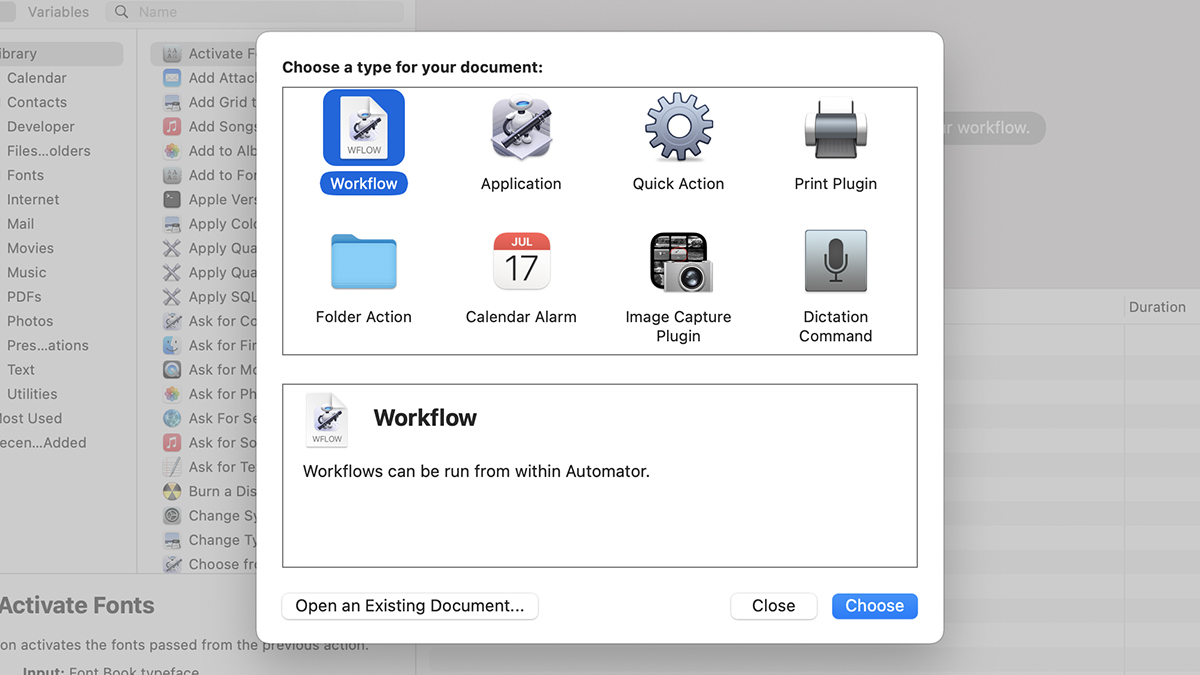Screen dimensions: 1200x675
Task: Click the Duration column header
Action: point(1157,307)
